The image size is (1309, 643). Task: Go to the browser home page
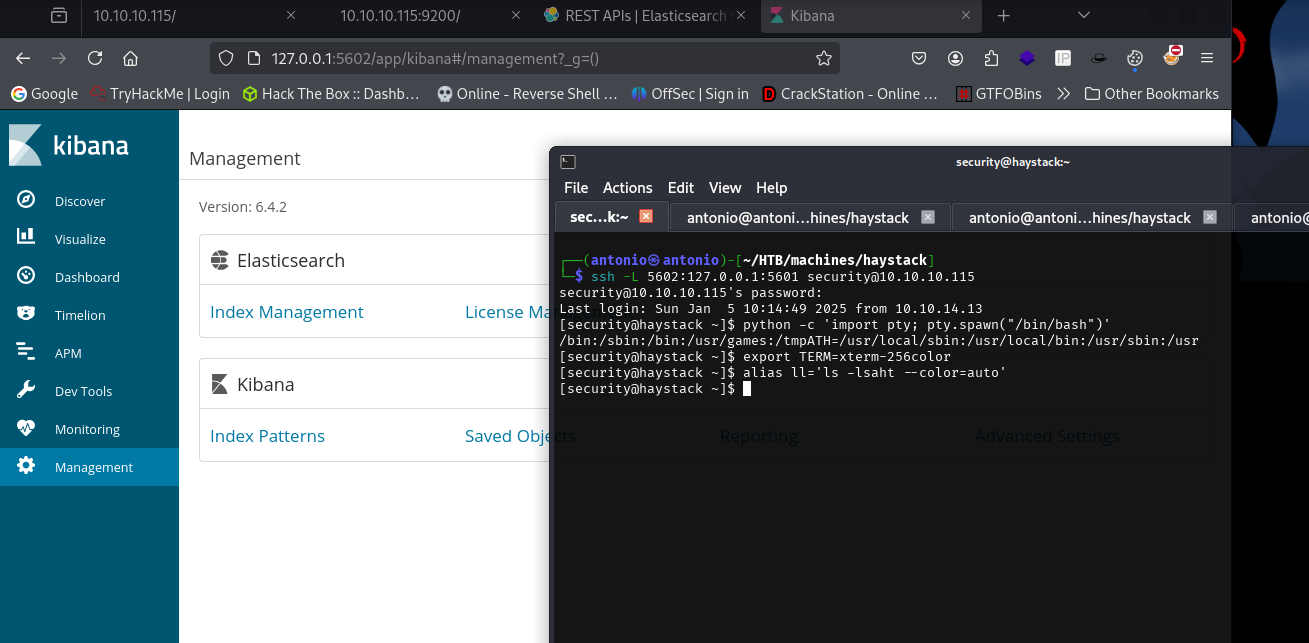pos(130,58)
